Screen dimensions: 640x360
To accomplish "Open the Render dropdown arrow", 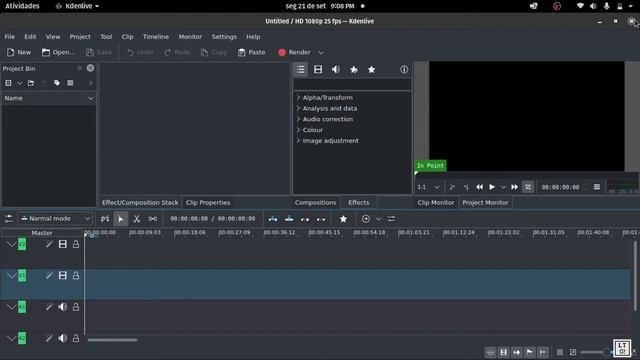I will (x=321, y=53).
